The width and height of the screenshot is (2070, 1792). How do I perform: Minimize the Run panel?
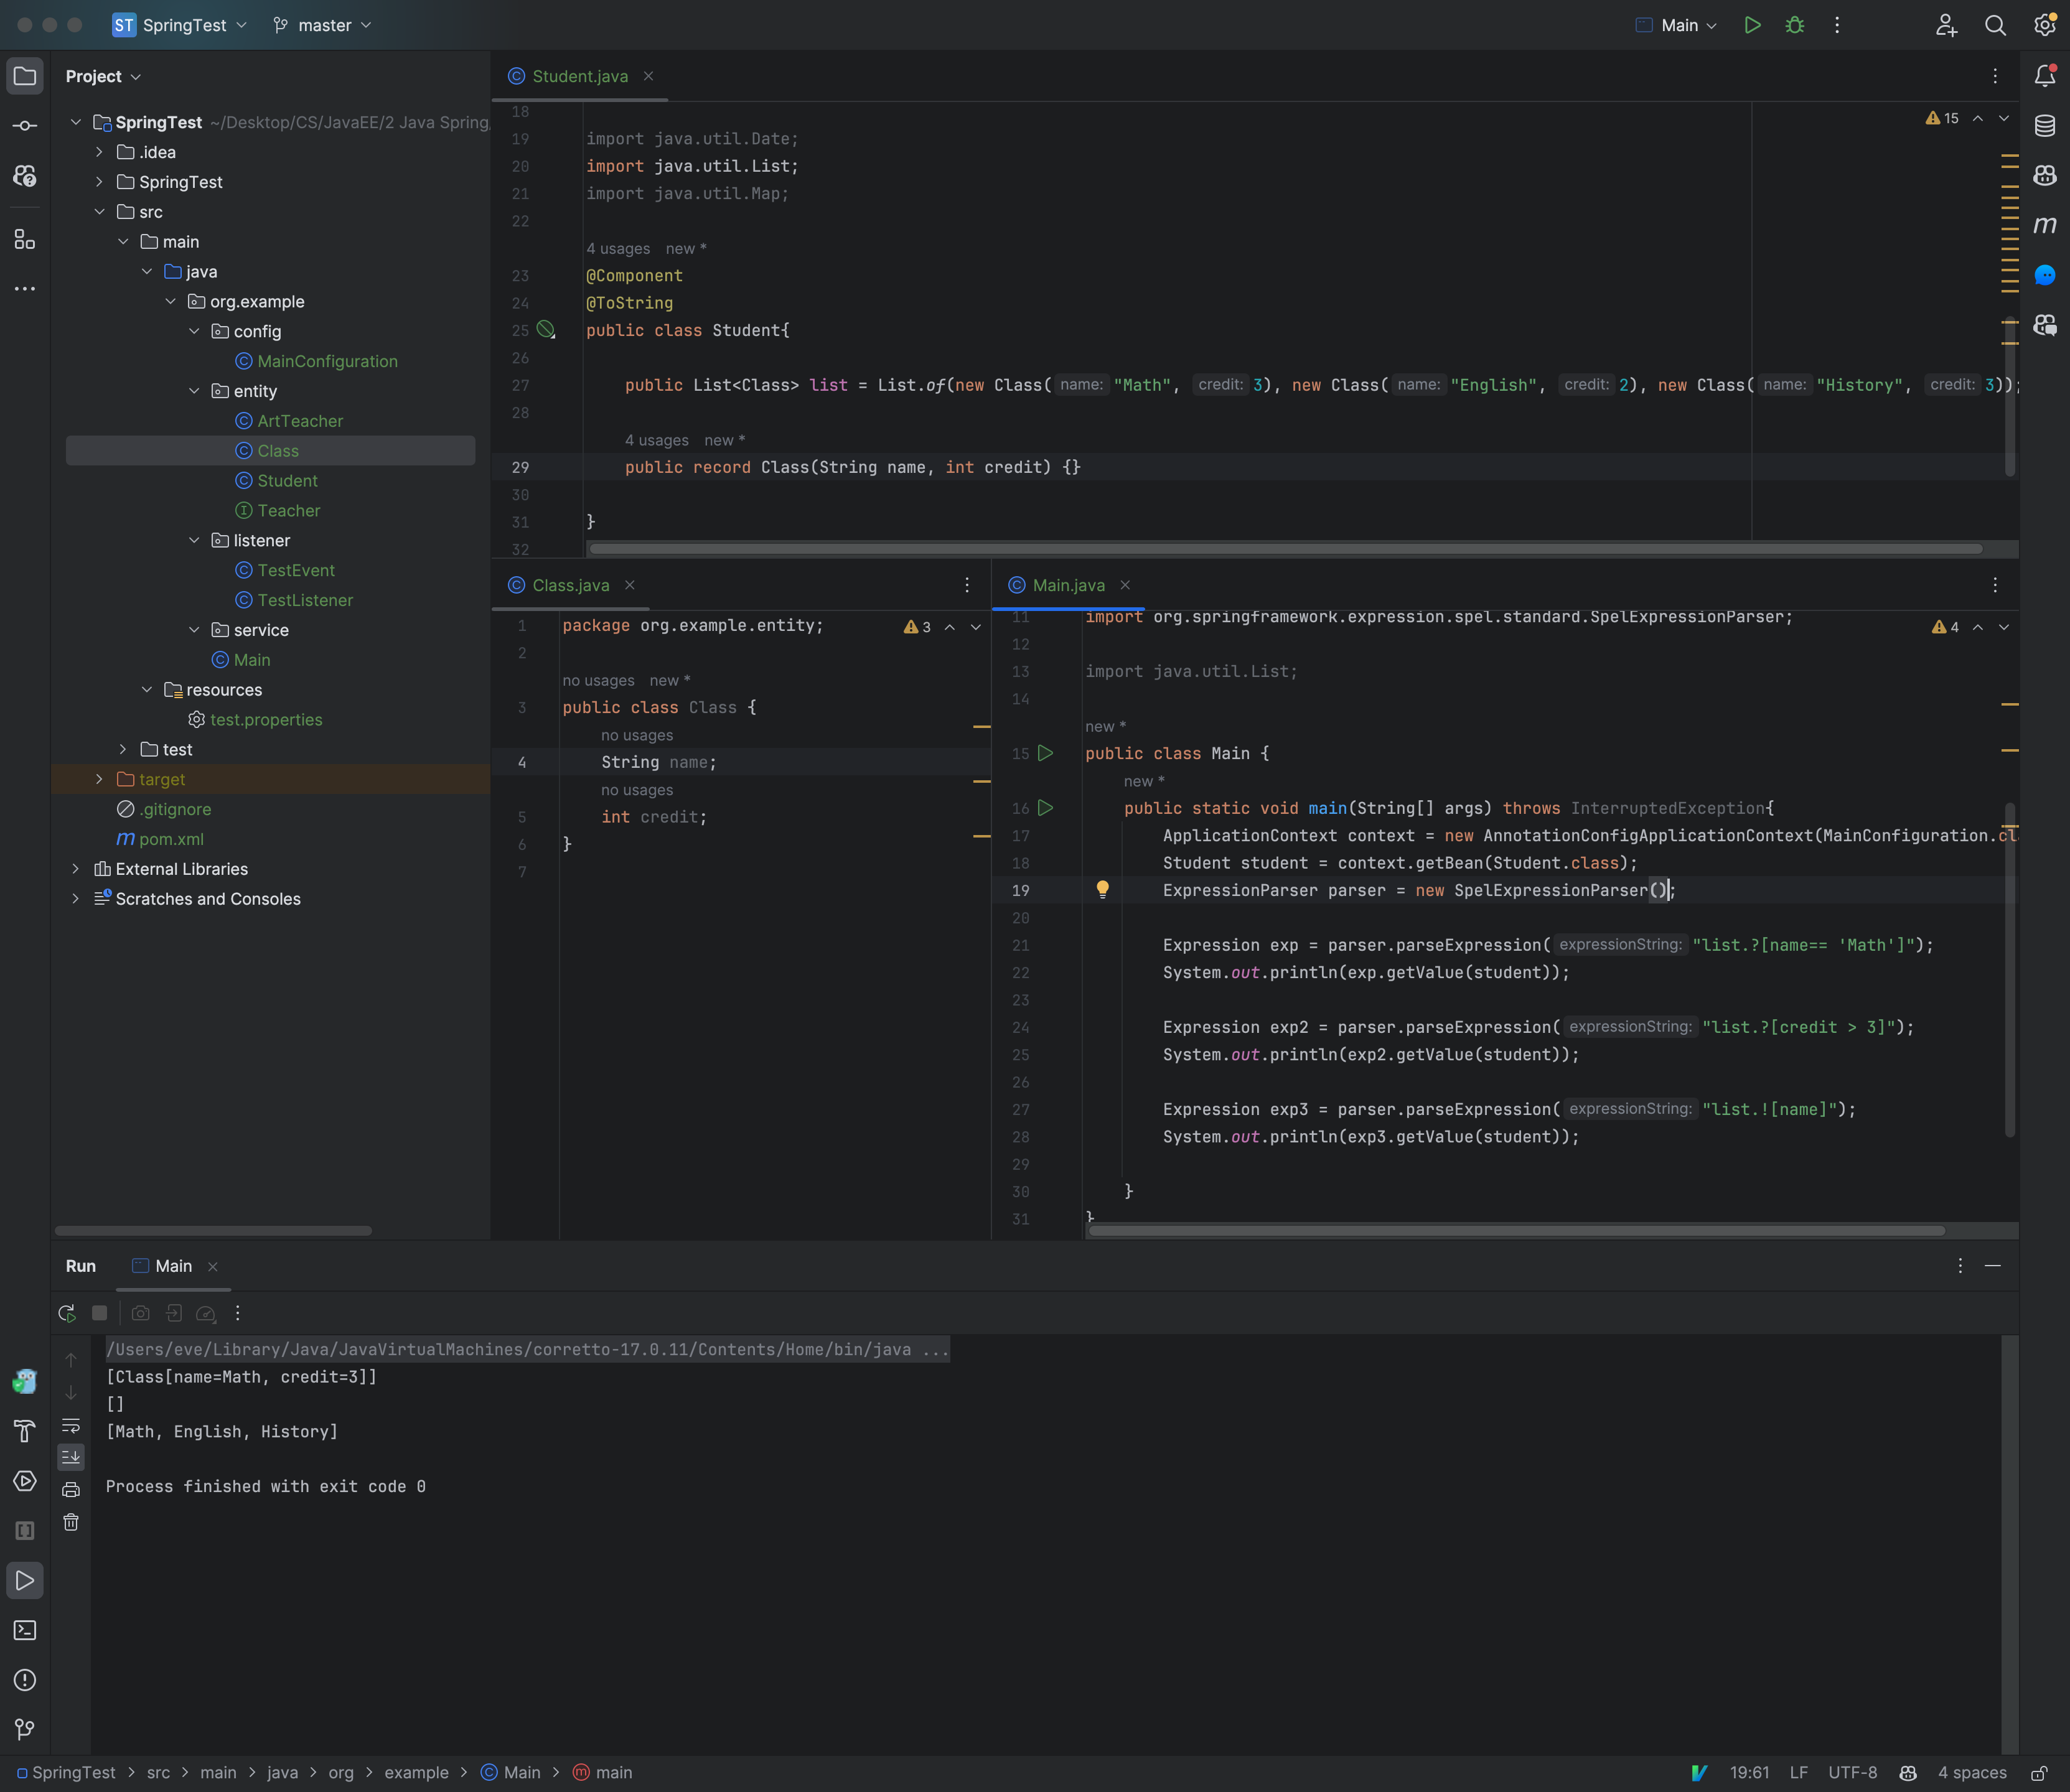click(x=1992, y=1266)
